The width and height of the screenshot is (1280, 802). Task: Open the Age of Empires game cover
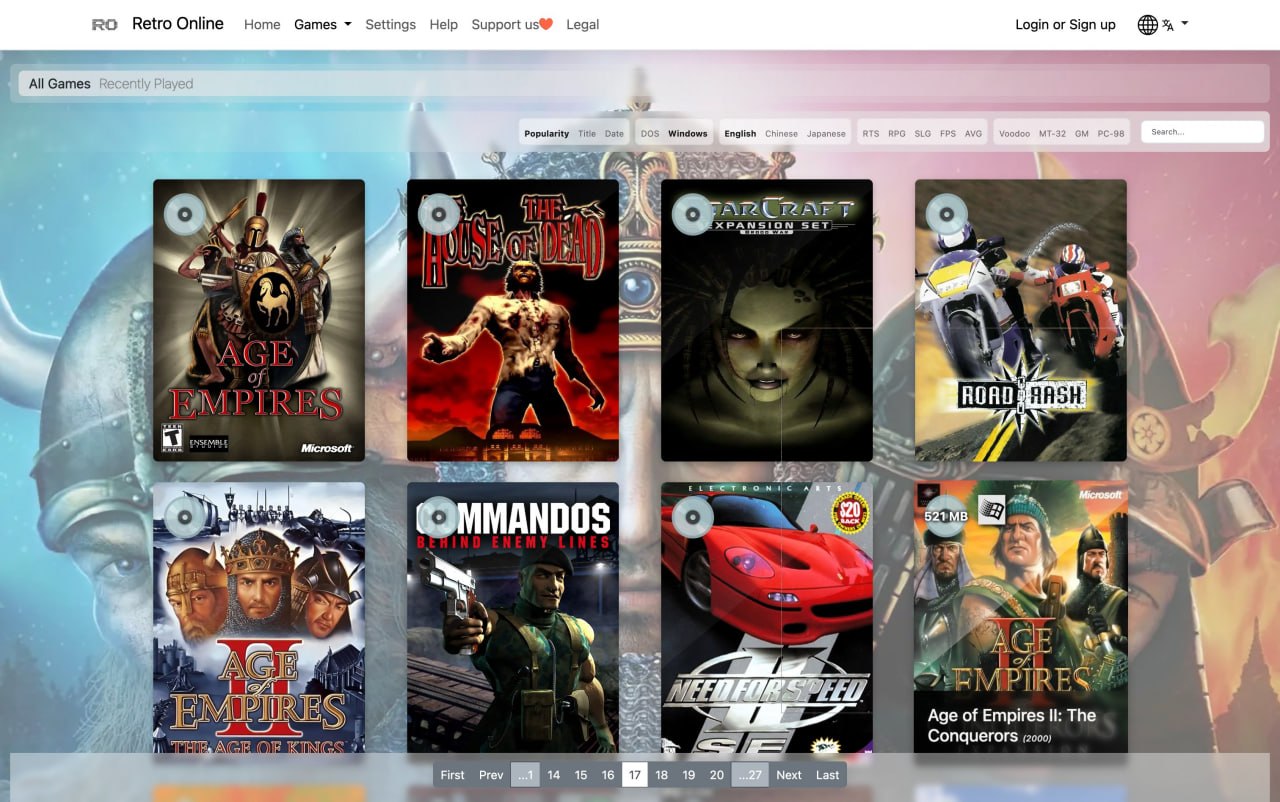259,320
